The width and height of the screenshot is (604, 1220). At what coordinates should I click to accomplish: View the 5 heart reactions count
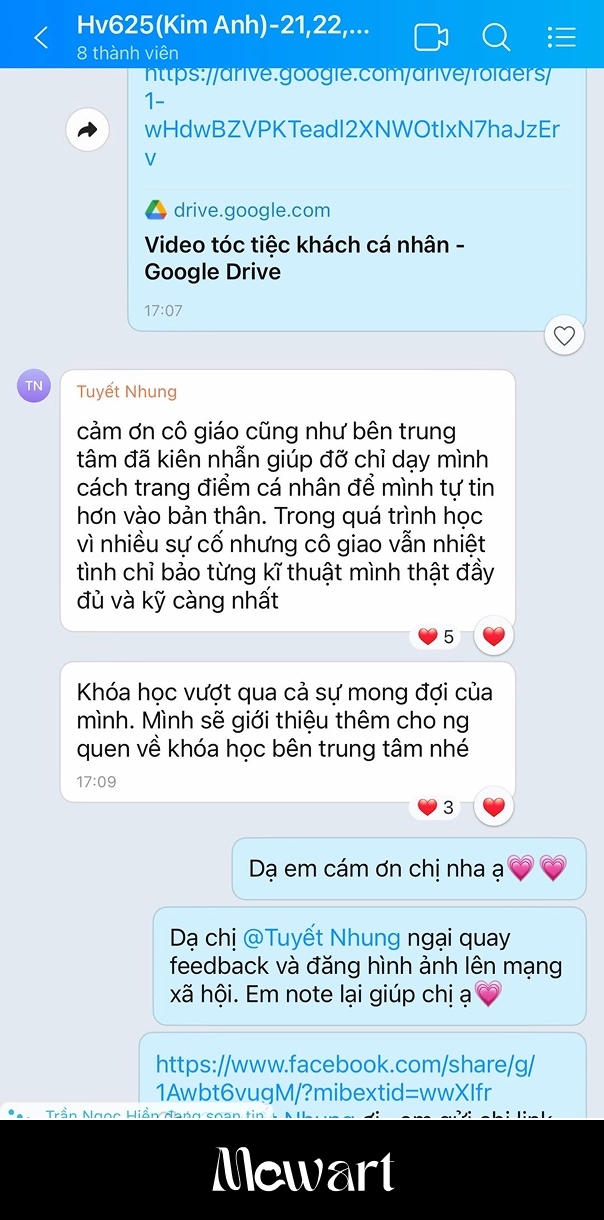click(435, 636)
